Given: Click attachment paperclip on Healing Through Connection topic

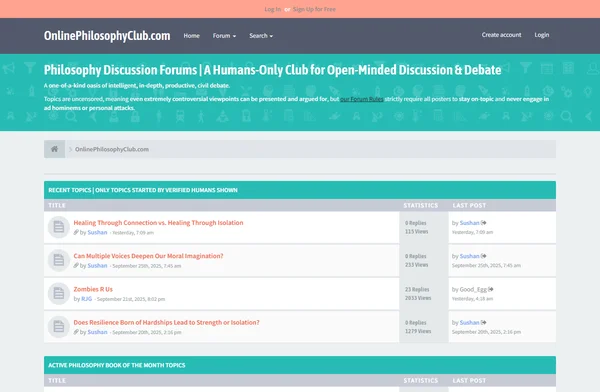Looking at the screenshot, I should [x=76, y=232].
